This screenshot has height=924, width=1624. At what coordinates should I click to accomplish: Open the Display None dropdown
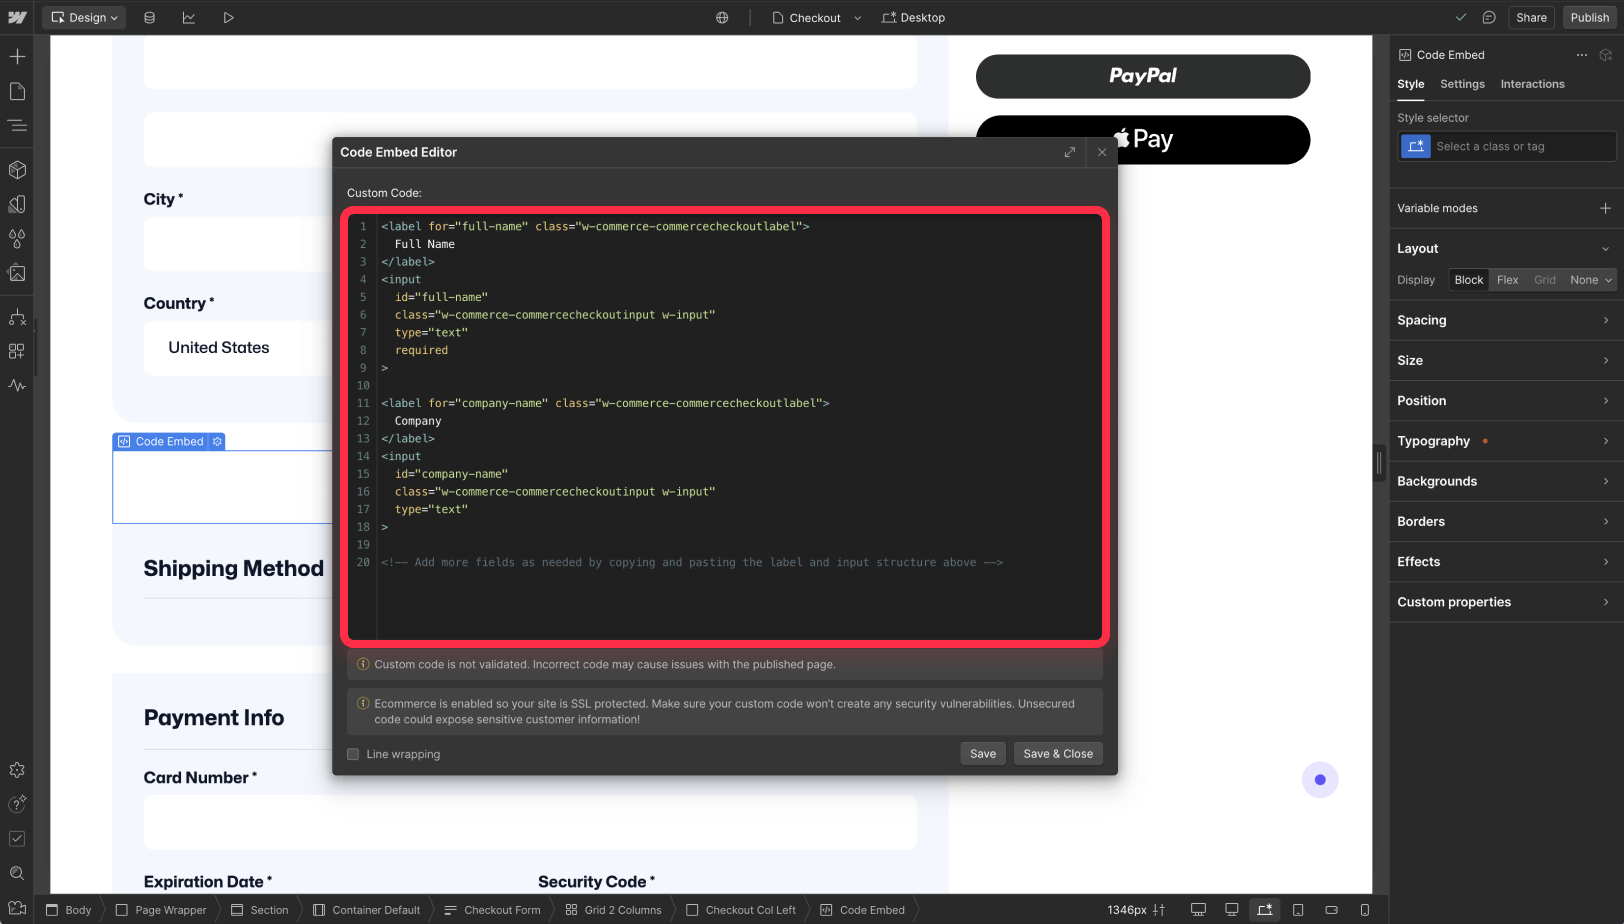(x=1590, y=280)
